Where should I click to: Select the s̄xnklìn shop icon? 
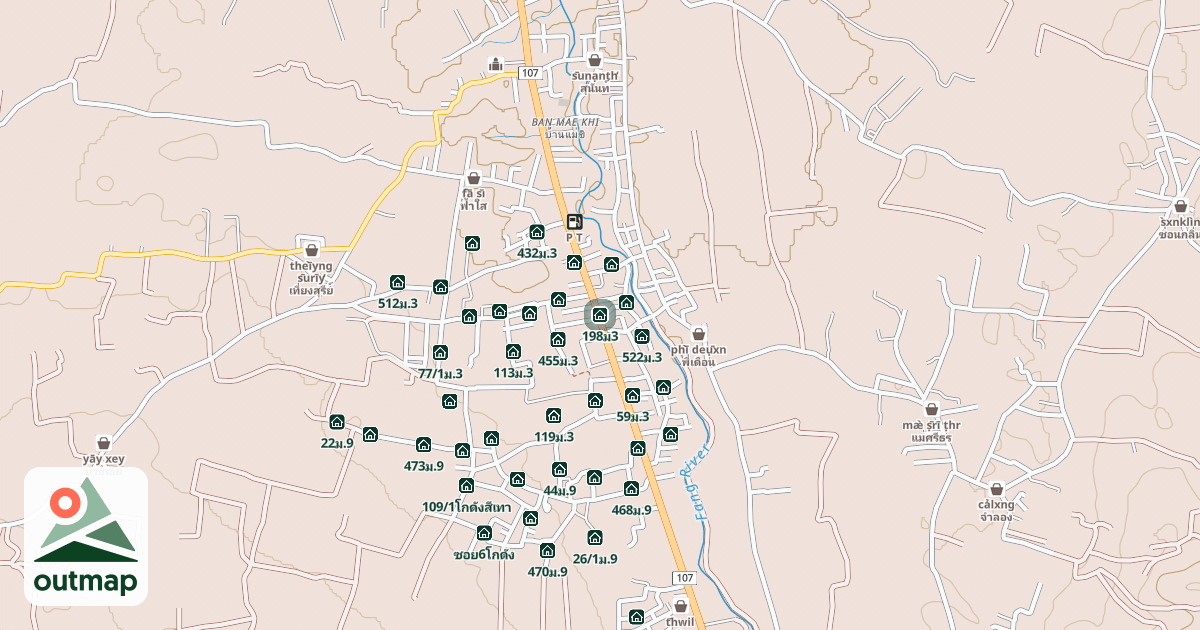coord(1181,206)
